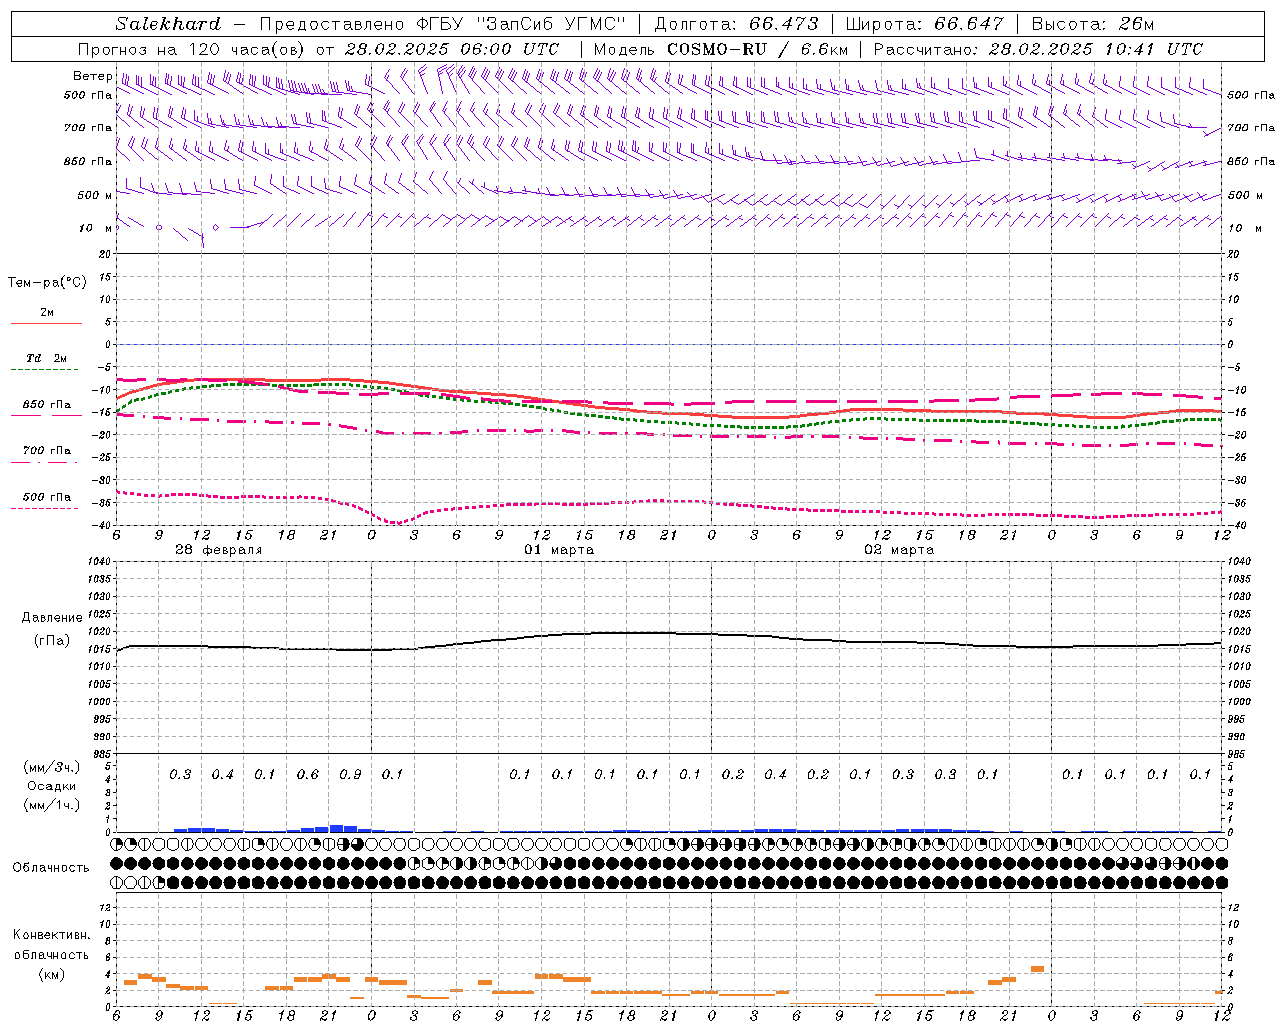Viewport: 1280px width, 1024px height.
Task: Click the '(мм/1ч.)' precipitation unit label
Action: pyautogui.click(x=52, y=805)
